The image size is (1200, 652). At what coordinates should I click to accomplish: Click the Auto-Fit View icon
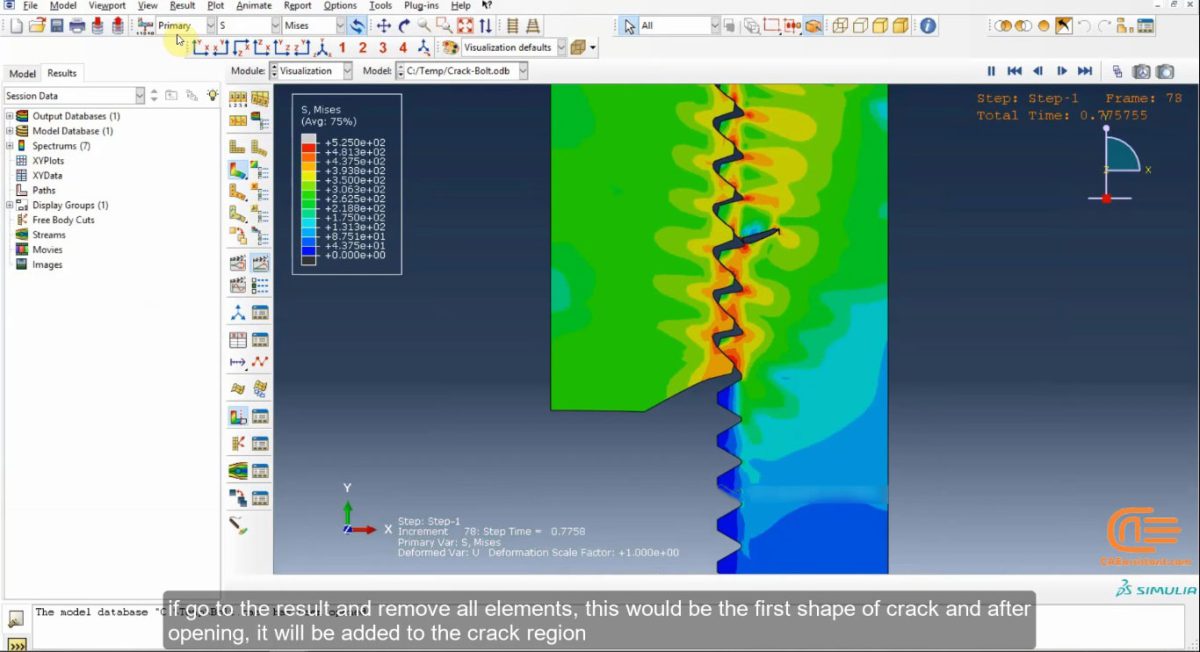point(464,25)
